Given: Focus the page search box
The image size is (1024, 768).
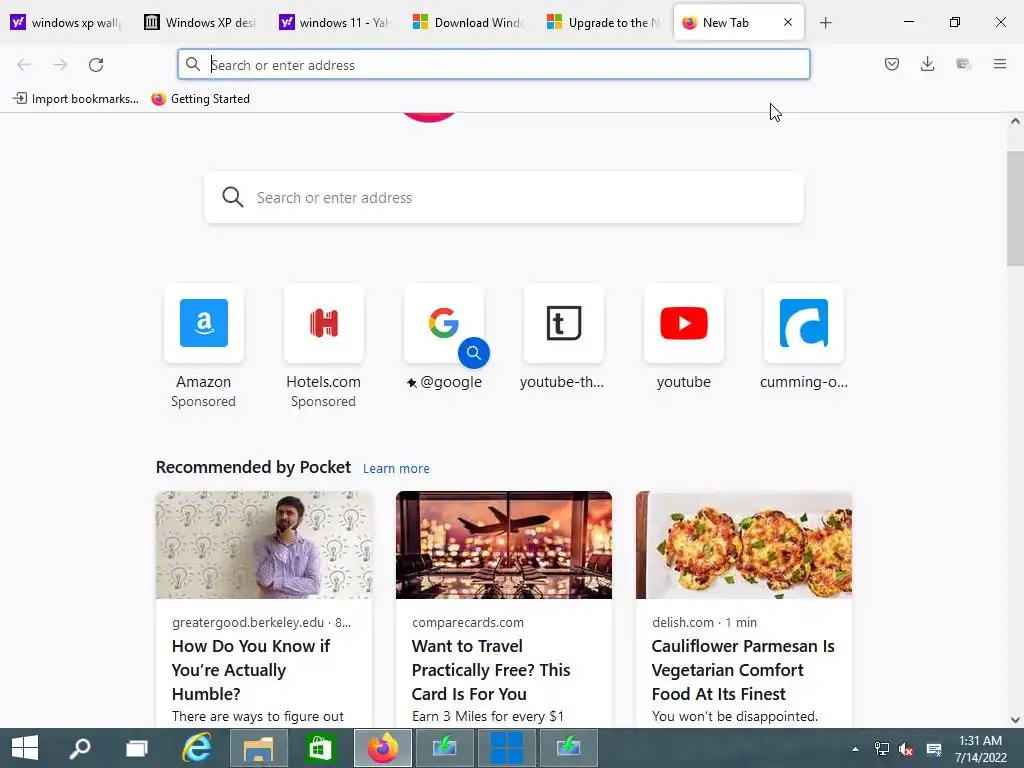Looking at the screenshot, I should coord(504,197).
